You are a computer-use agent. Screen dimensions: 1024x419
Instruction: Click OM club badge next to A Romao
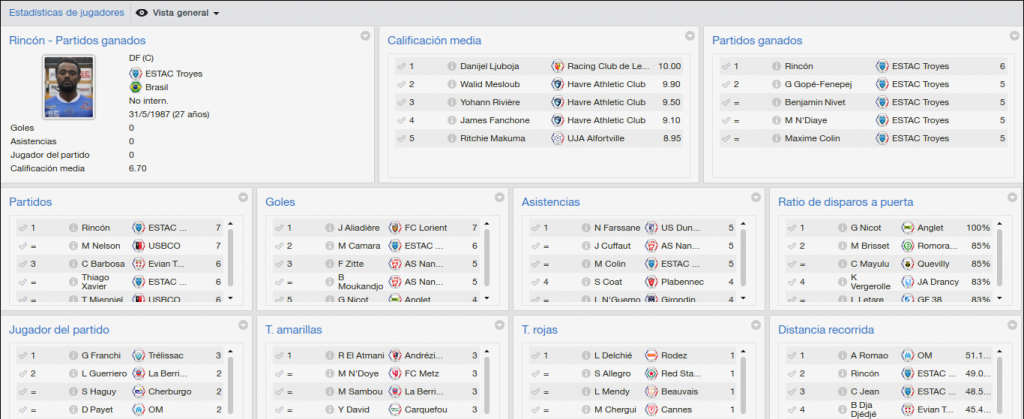907,356
